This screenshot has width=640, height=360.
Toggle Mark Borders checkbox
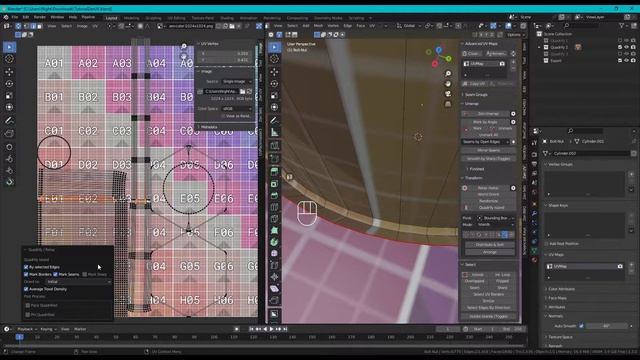pyautogui.click(x=26, y=274)
